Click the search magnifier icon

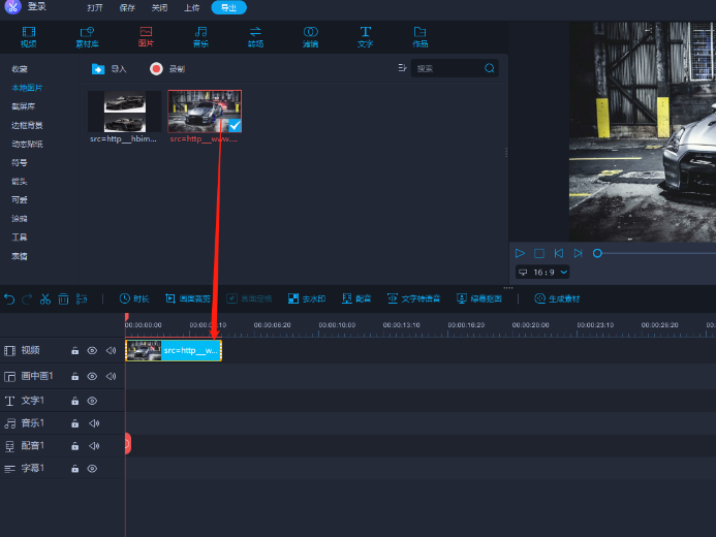pos(489,68)
